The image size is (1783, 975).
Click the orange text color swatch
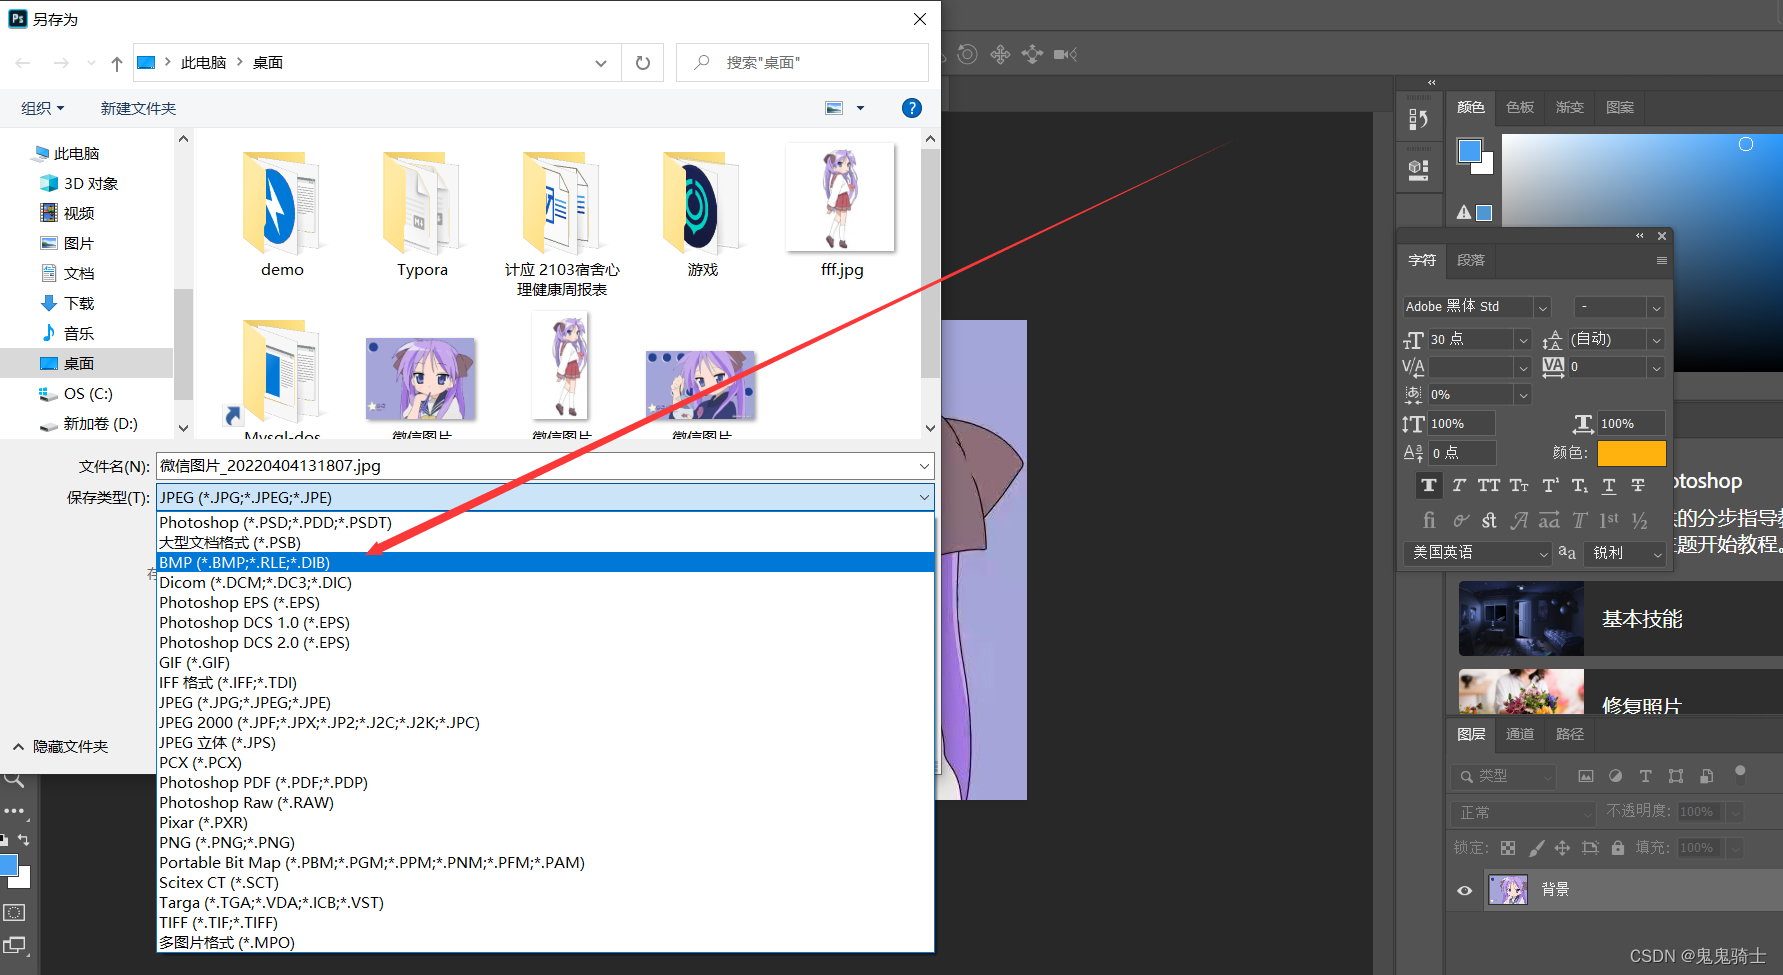click(1632, 453)
